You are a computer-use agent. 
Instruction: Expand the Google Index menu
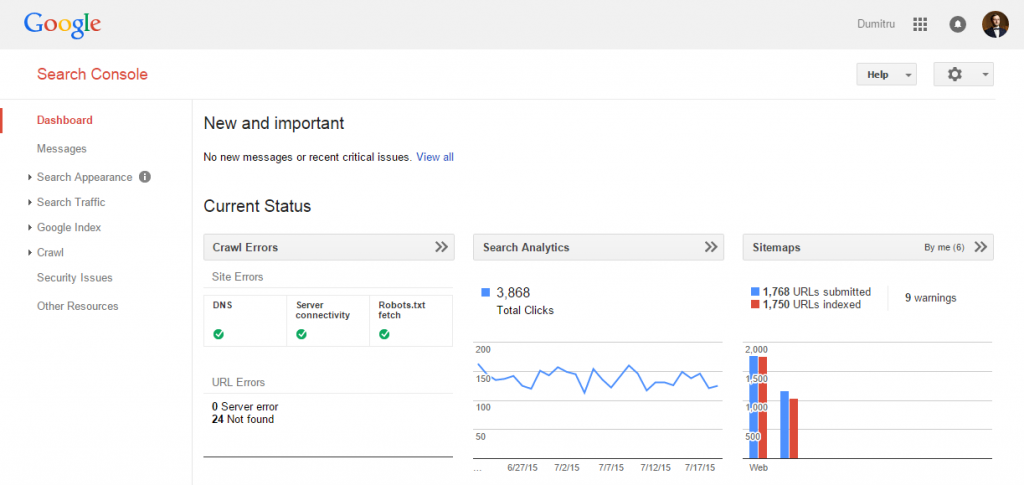coord(68,227)
